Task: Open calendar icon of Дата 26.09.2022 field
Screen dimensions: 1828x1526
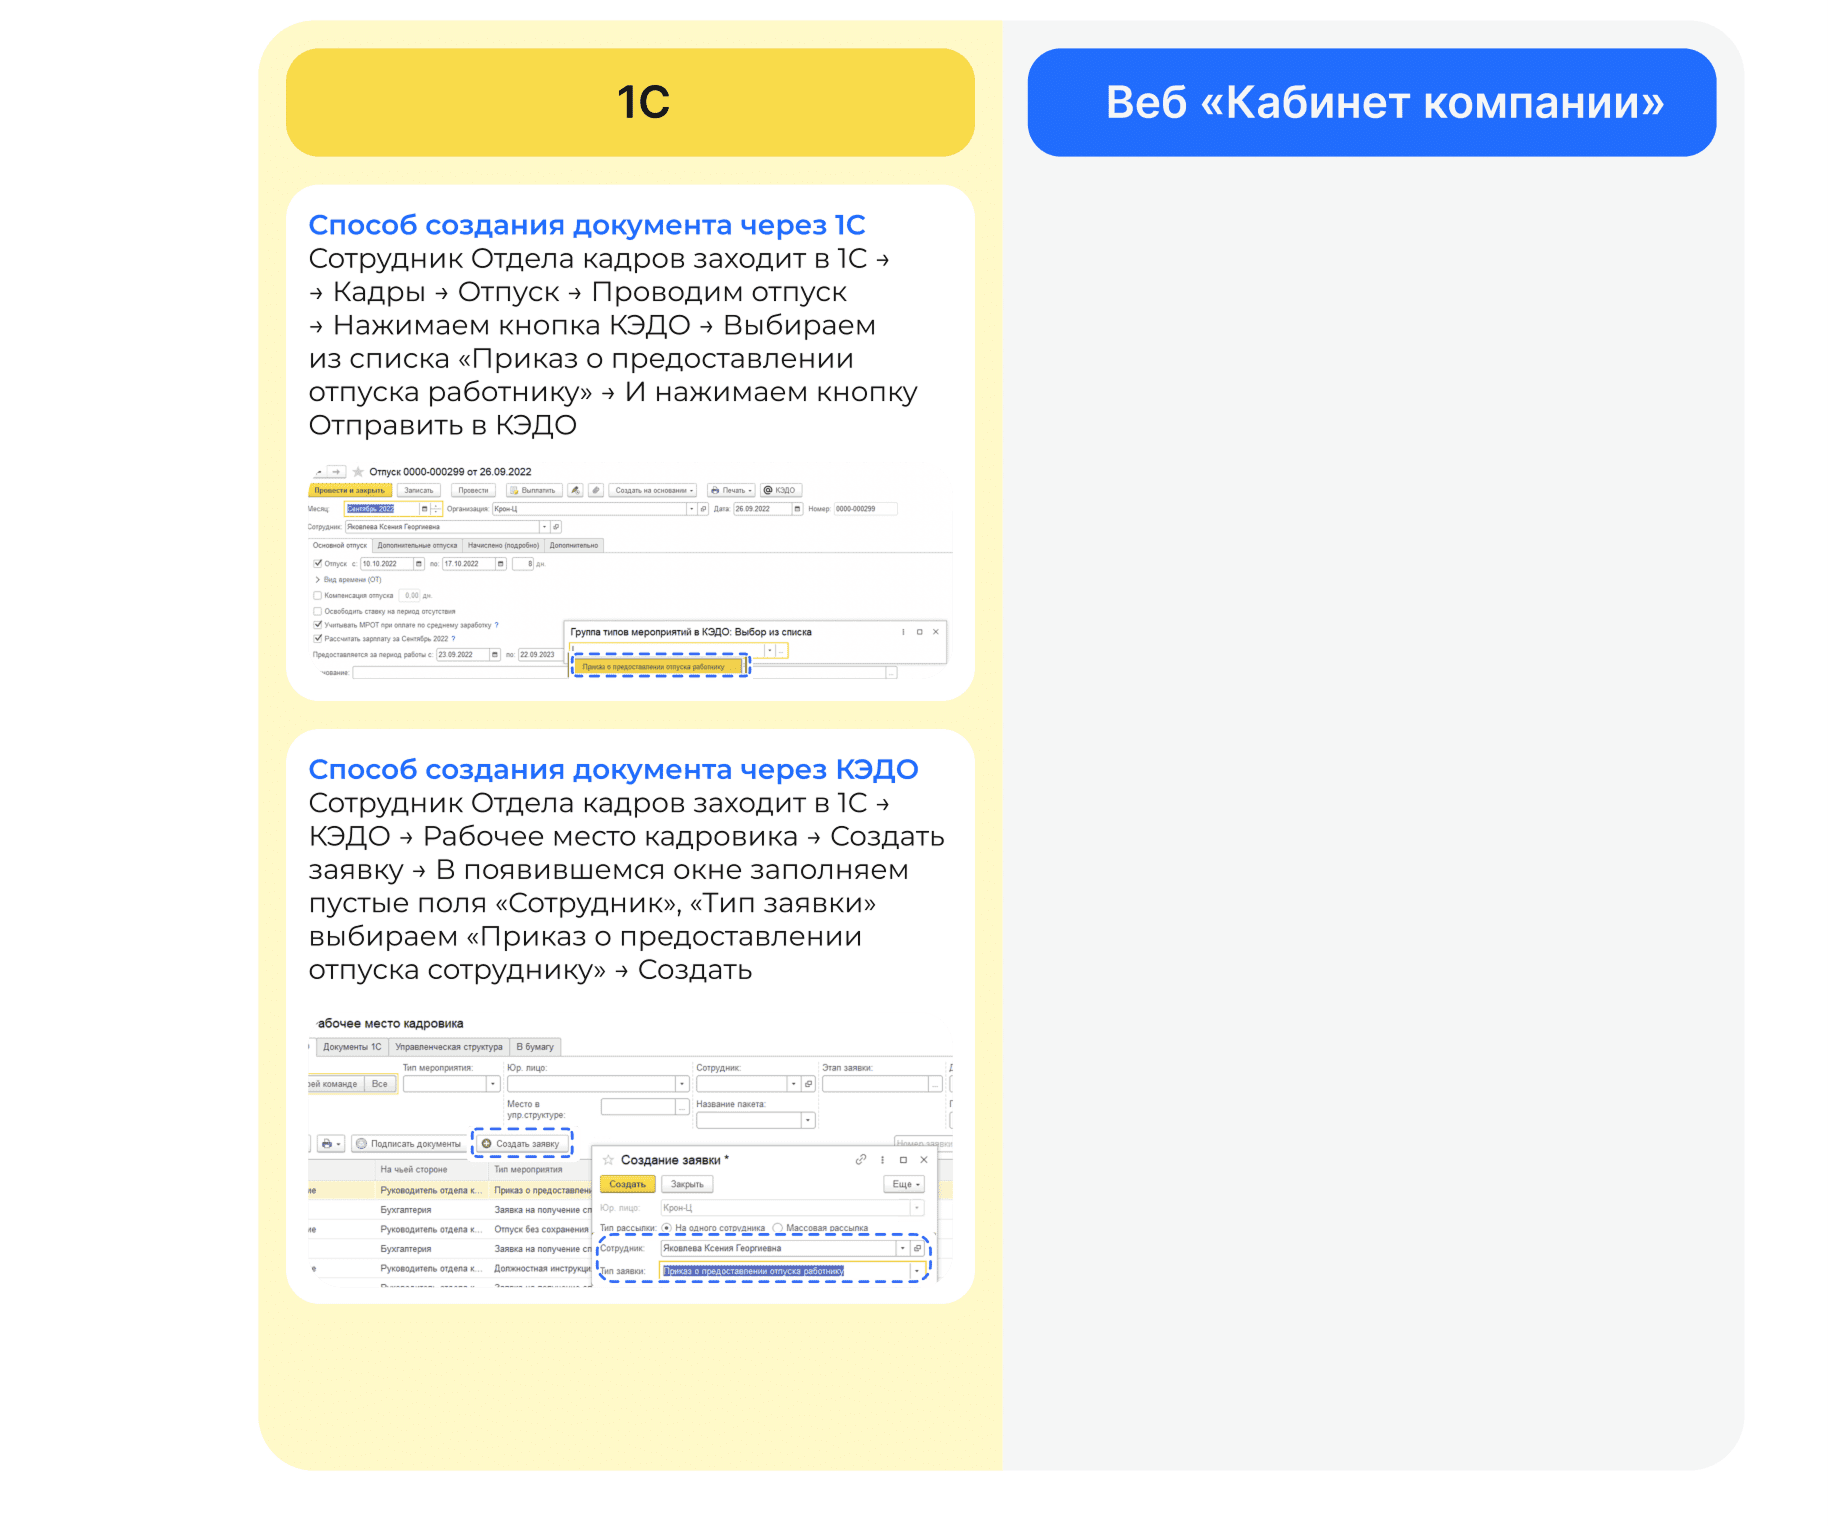Action: tap(797, 509)
